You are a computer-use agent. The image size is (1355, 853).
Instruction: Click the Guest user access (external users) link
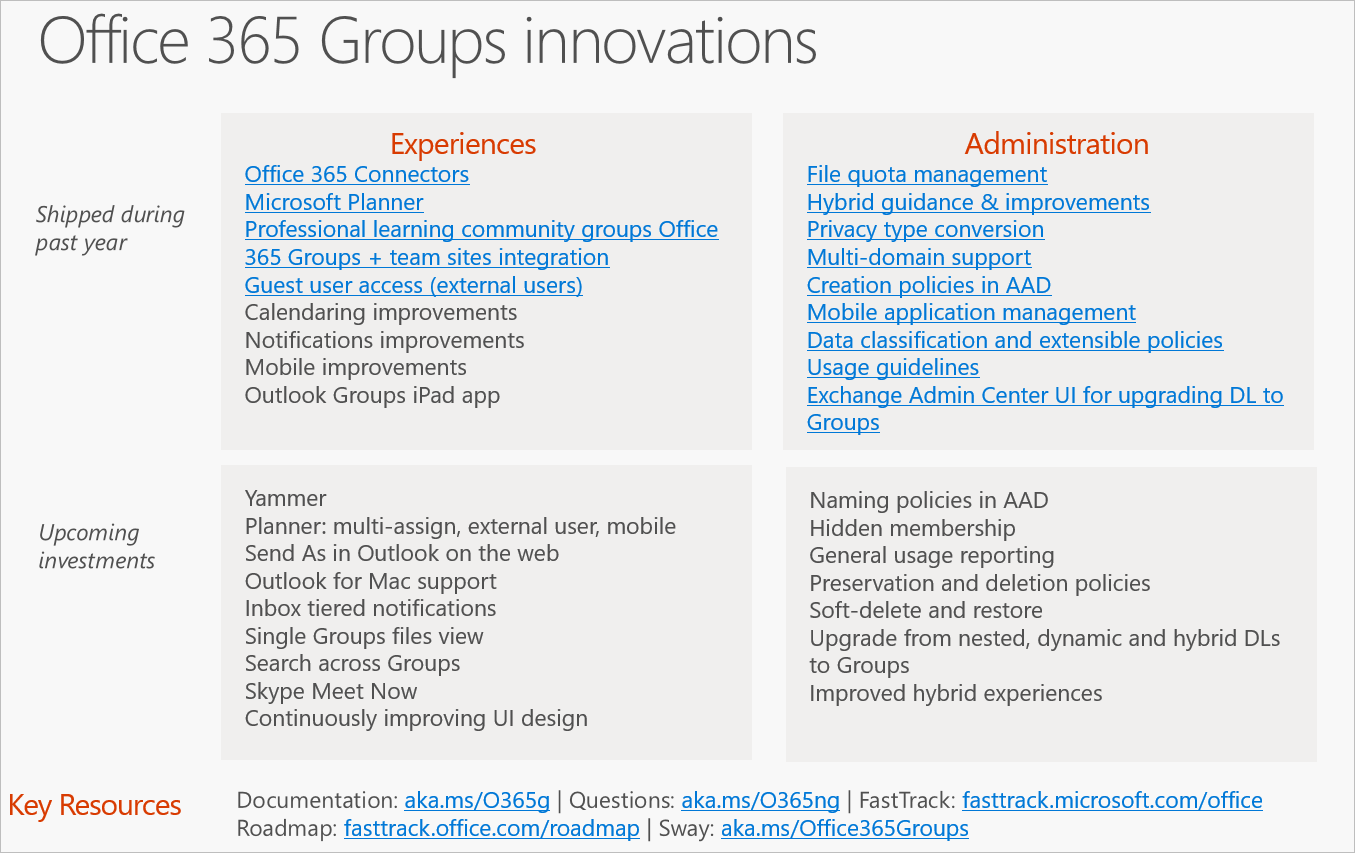click(413, 285)
